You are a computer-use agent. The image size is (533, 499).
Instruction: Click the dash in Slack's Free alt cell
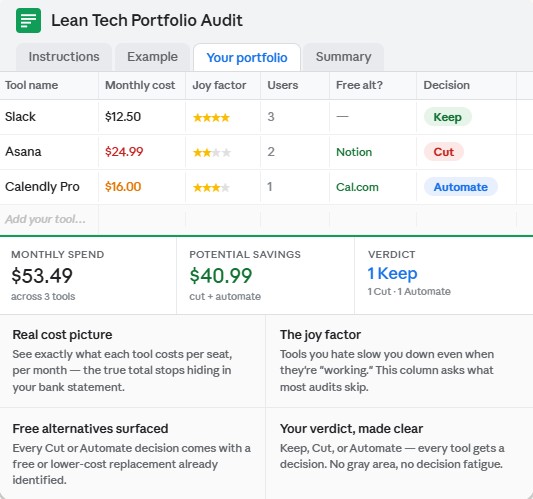(342, 117)
